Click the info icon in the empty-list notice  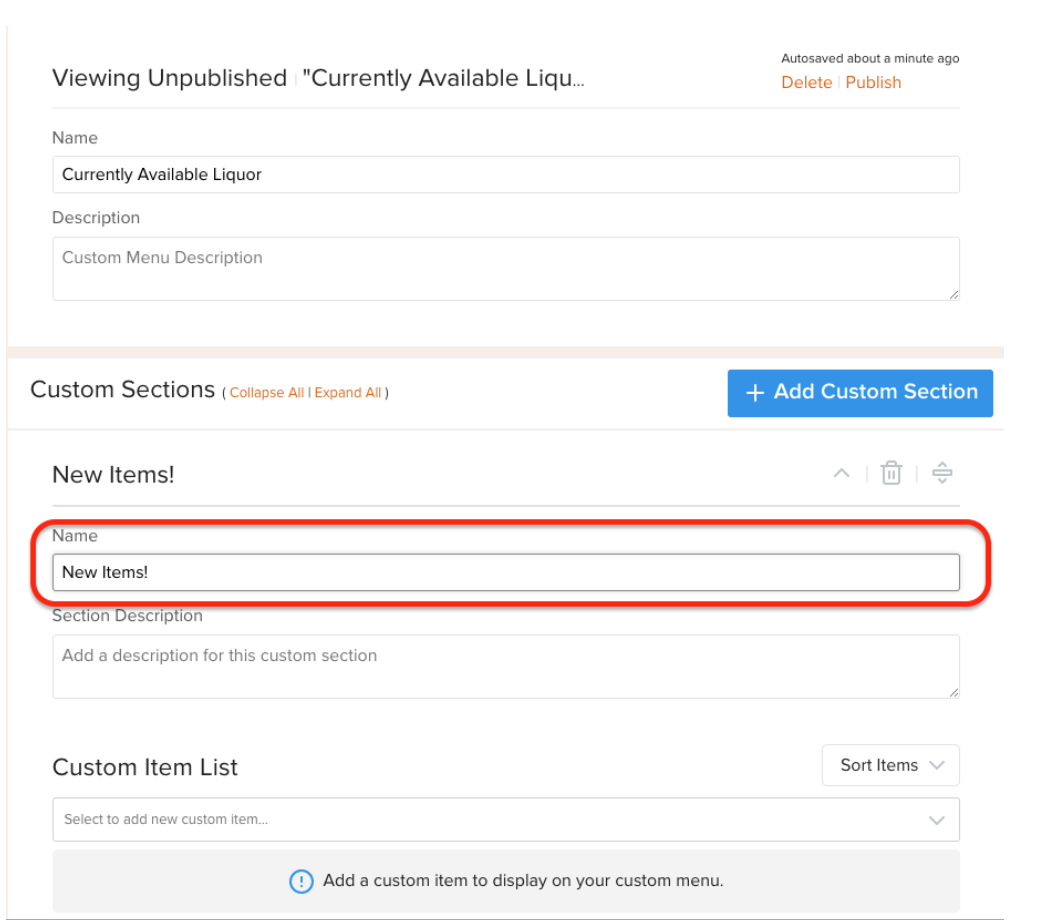(x=301, y=881)
